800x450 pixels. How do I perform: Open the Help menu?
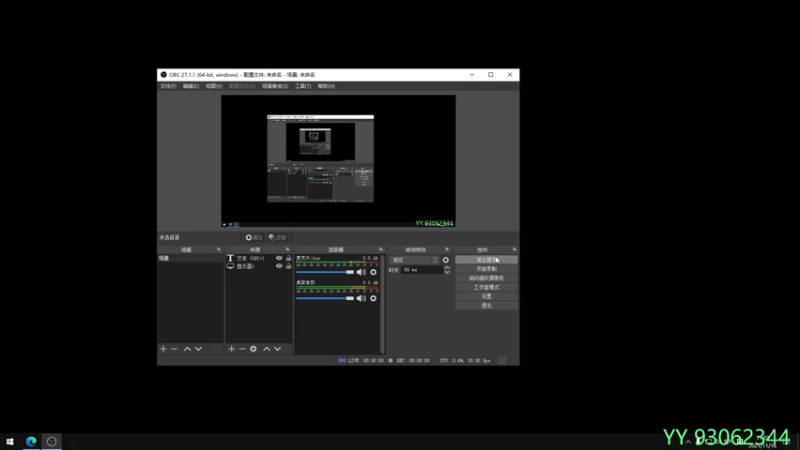click(x=326, y=86)
